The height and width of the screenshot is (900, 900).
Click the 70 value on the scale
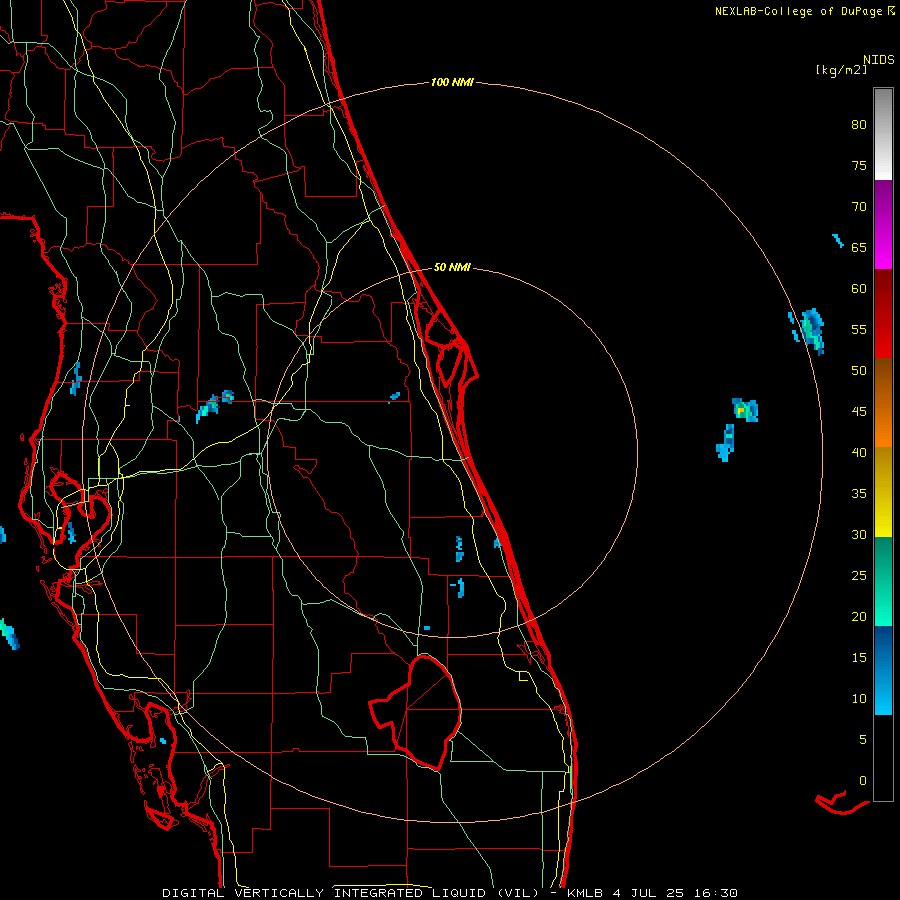click(859, 207)
